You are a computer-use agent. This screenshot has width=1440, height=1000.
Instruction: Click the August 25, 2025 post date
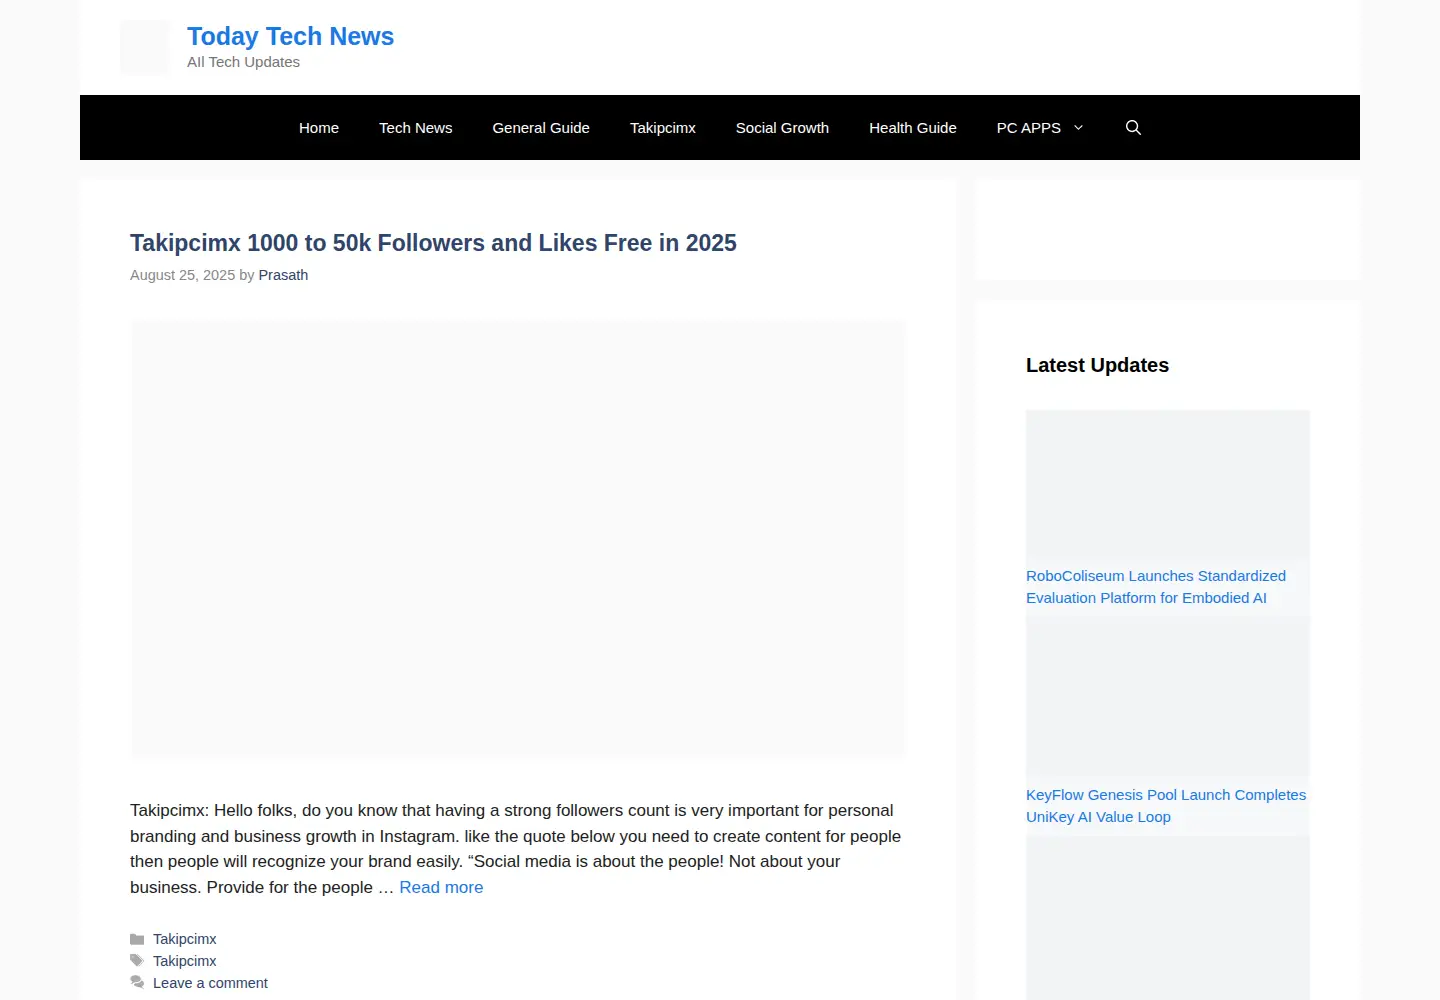pyautogui.click(x=182, y=275)
